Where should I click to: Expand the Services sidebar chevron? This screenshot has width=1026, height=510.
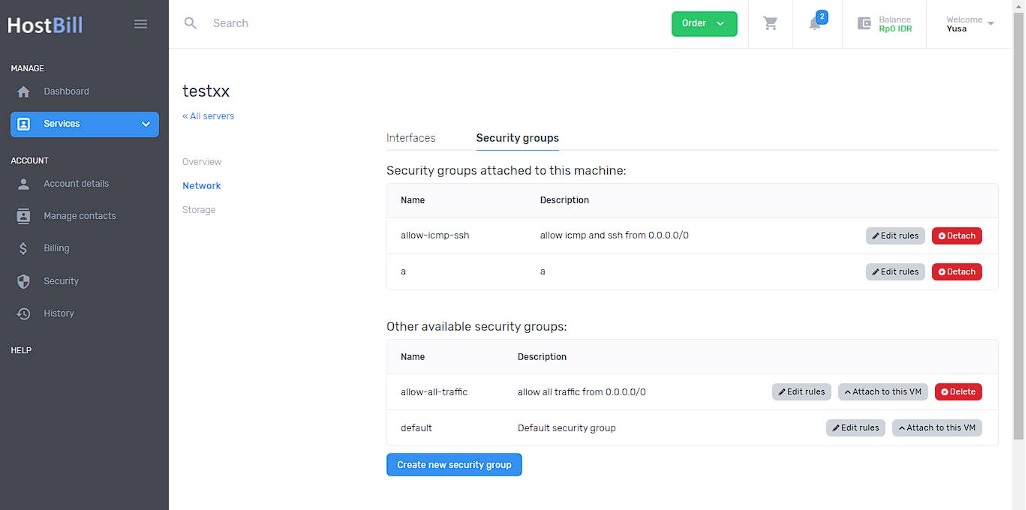(146, 124)
